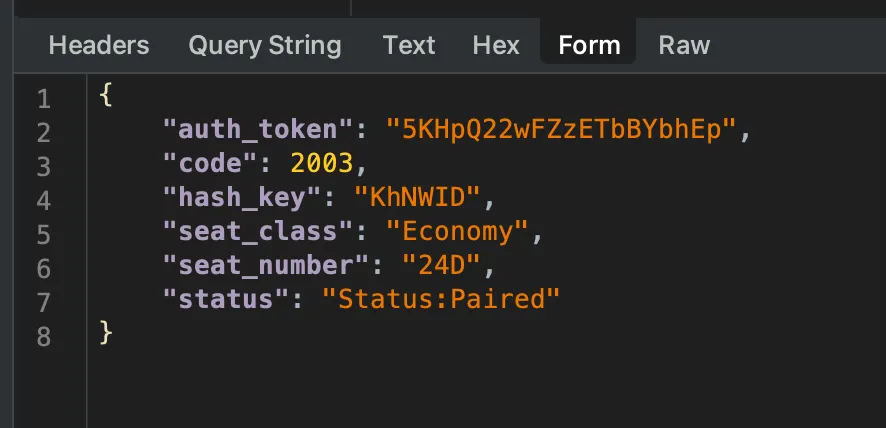
Task: Open the Query String tab
Action: point(265,45)
